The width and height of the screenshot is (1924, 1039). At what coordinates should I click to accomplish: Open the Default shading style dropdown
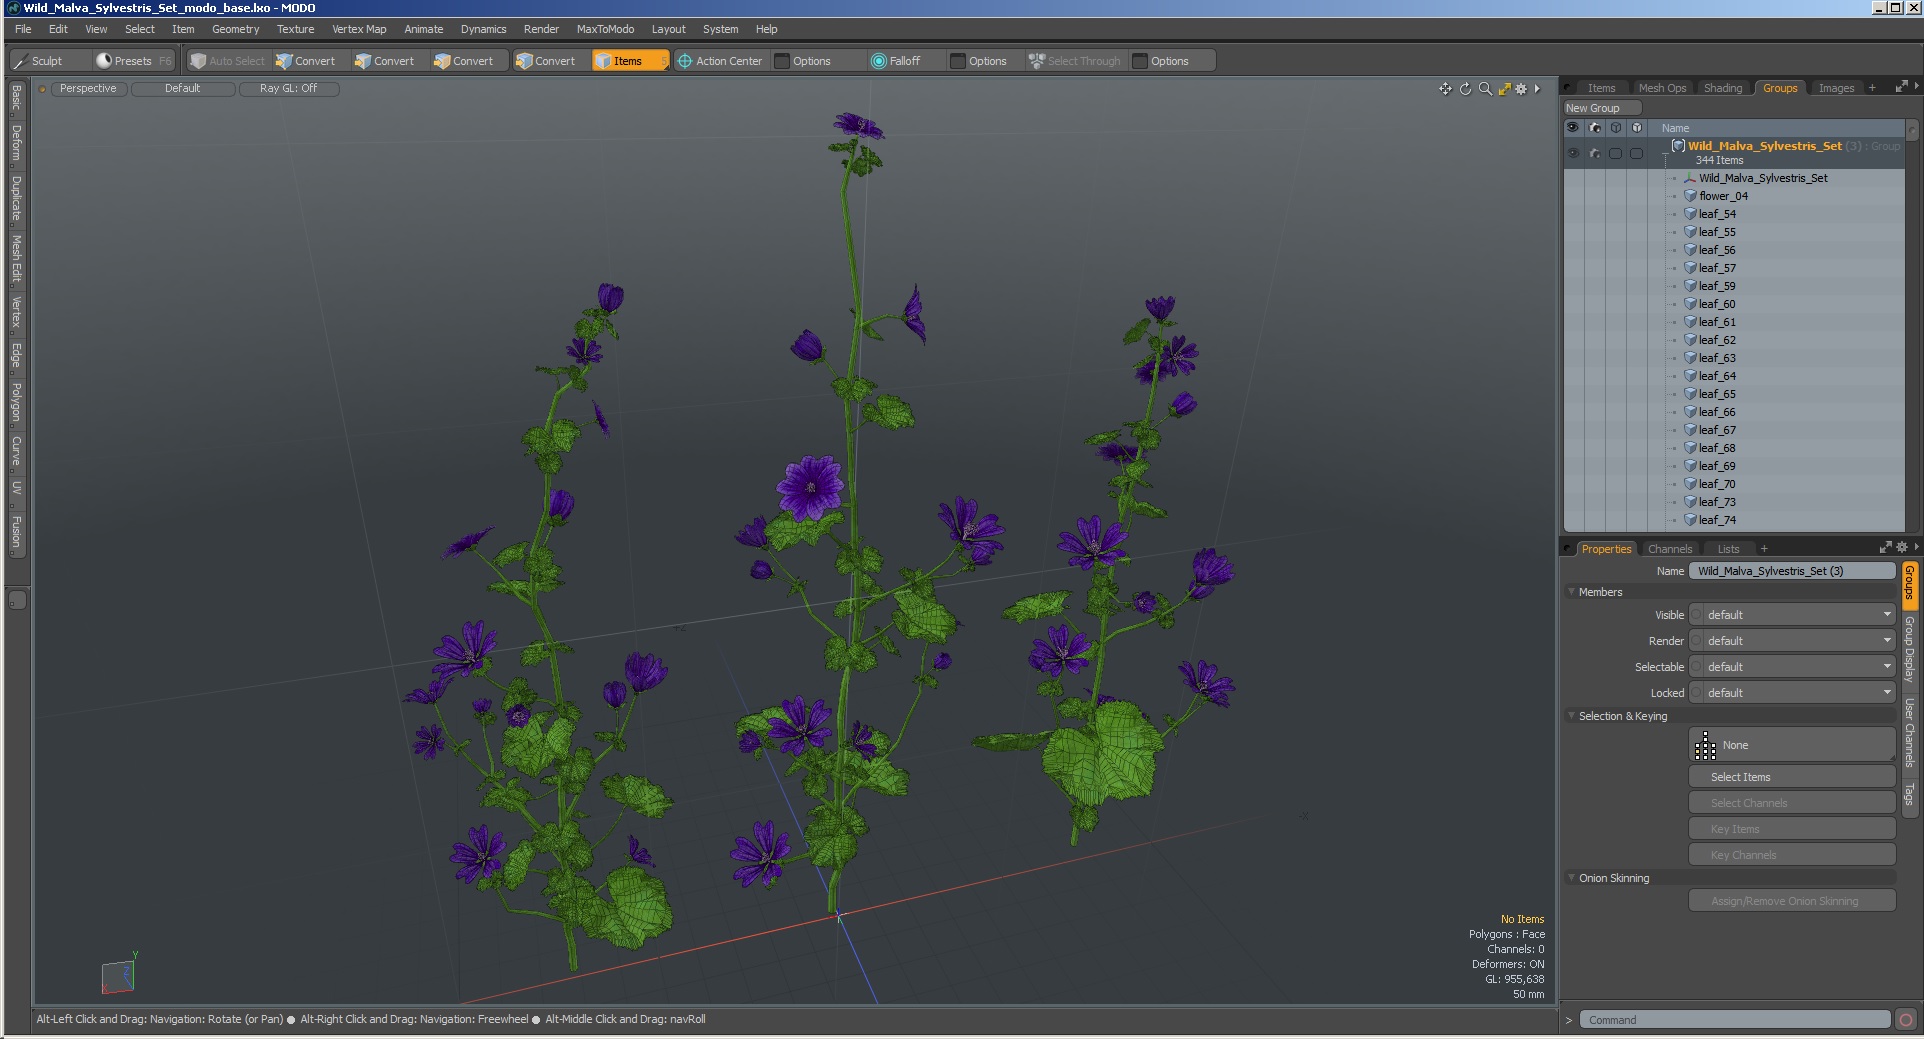coord(183,89)
